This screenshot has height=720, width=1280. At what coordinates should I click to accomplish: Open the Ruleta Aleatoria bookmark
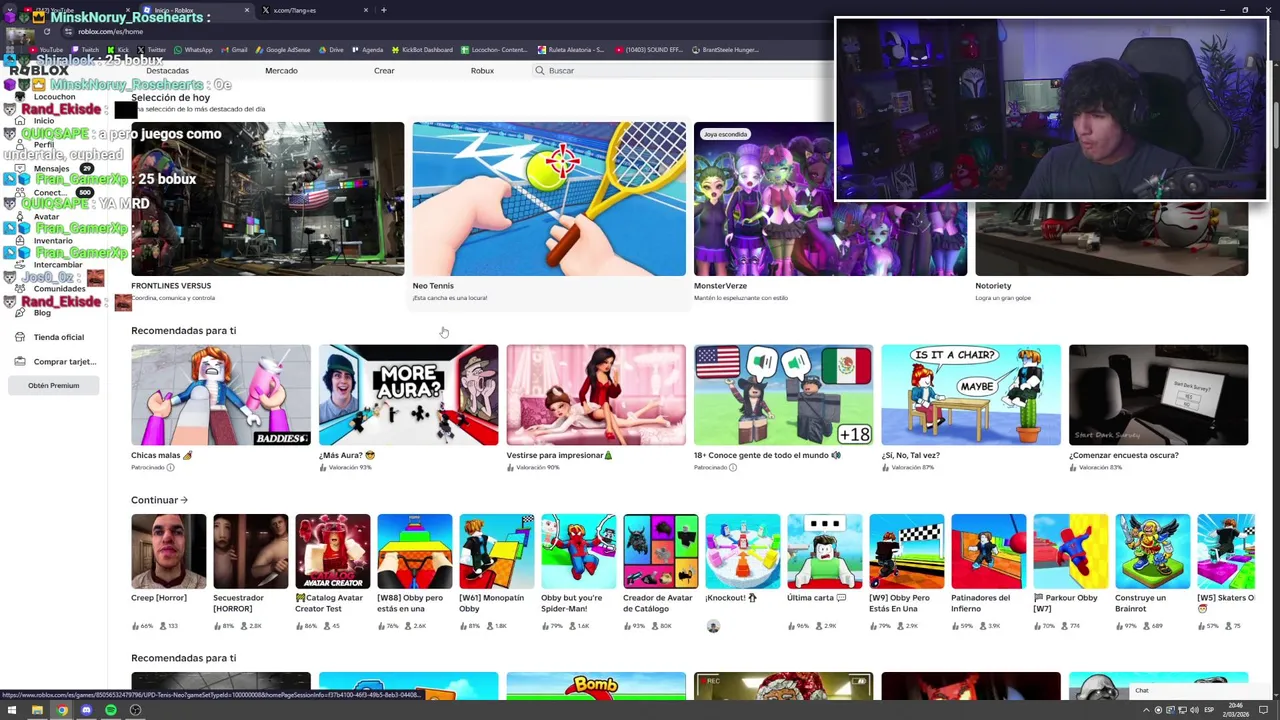pos(571,50)
